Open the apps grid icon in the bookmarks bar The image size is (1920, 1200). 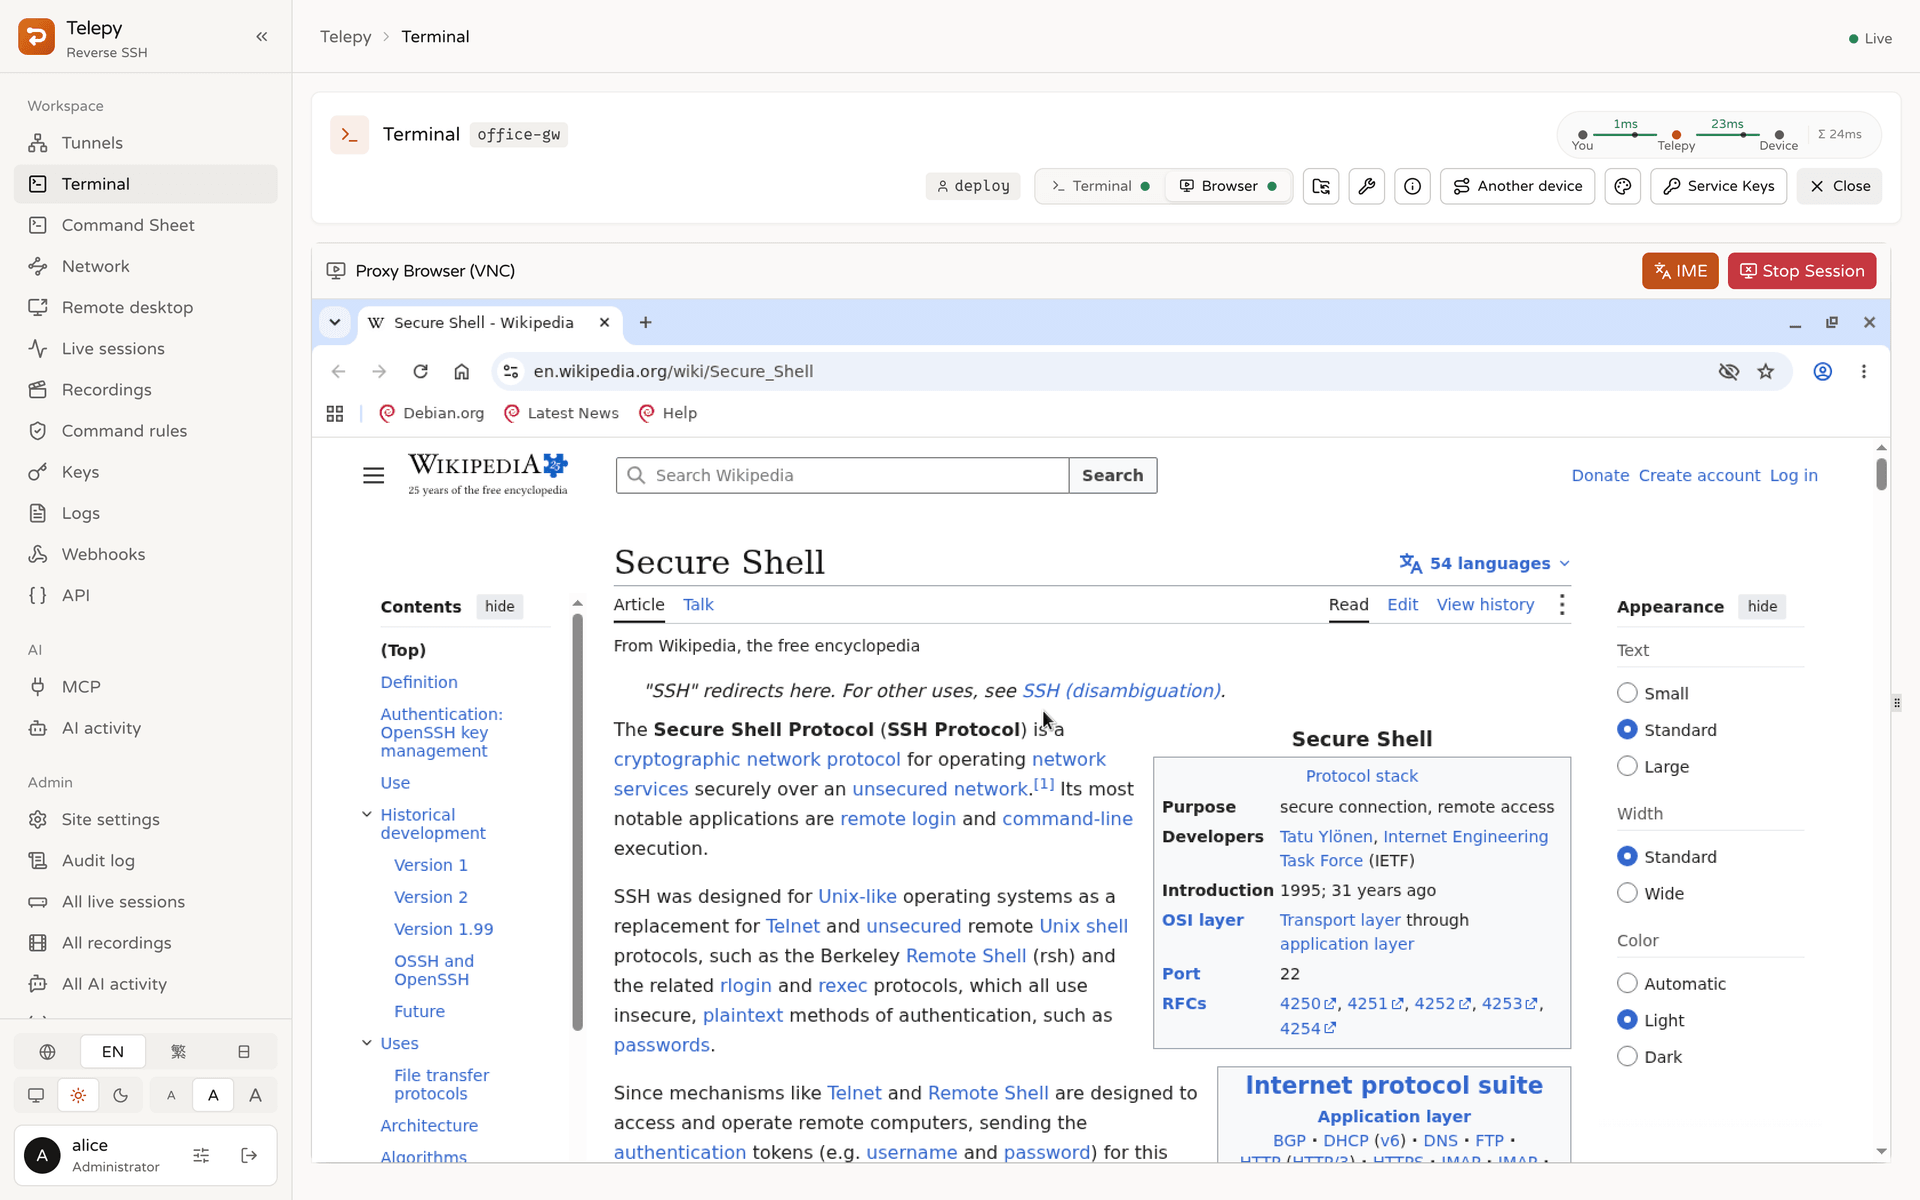click(x=335, y=413)
